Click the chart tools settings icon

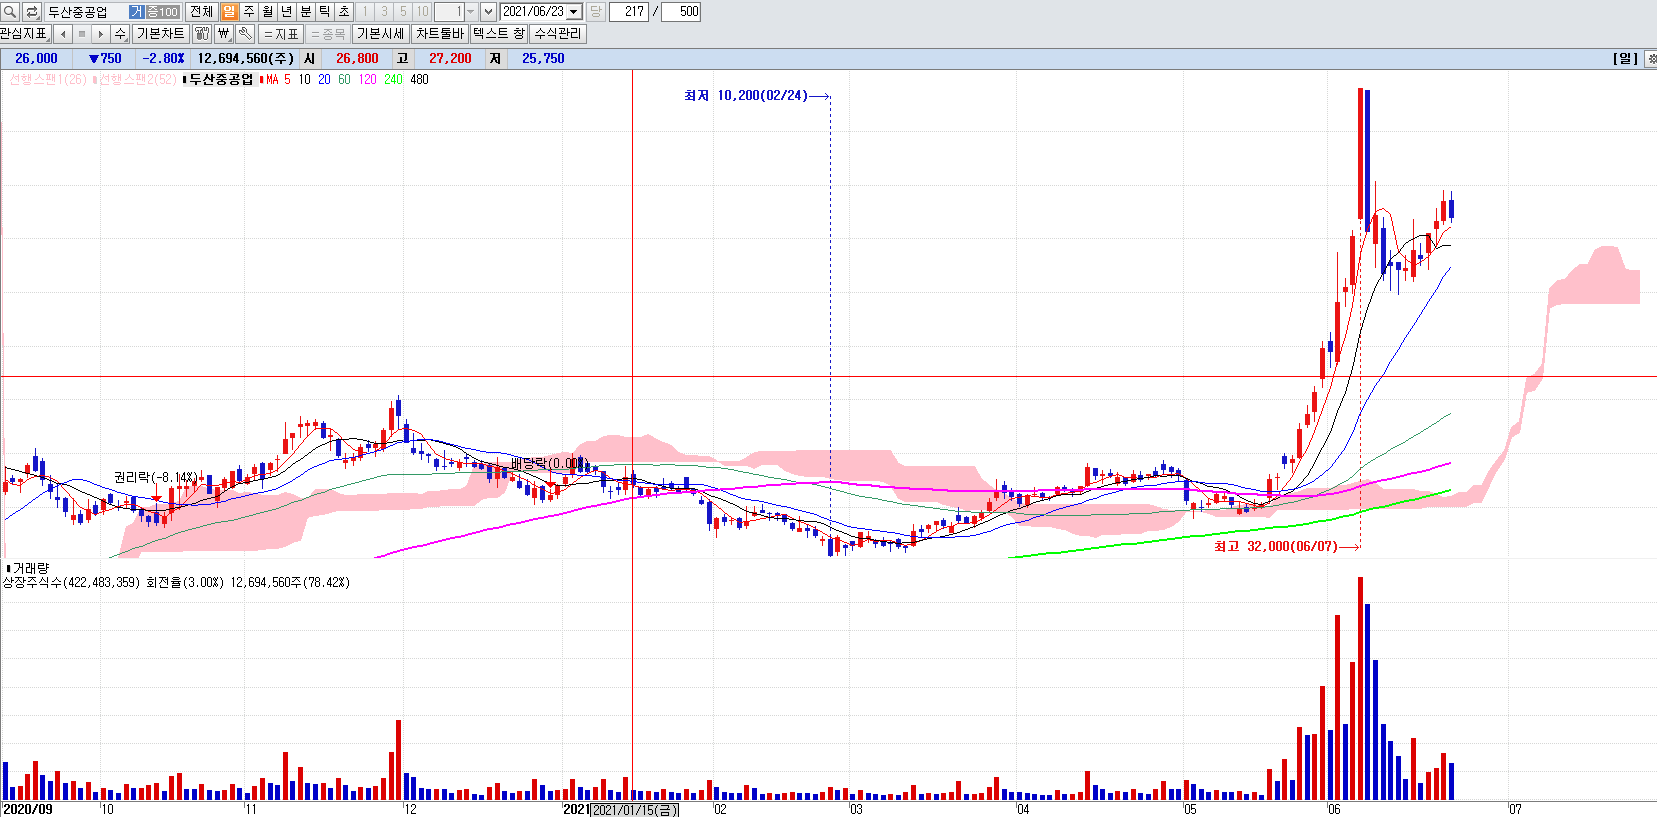click(x=202, y=34)
